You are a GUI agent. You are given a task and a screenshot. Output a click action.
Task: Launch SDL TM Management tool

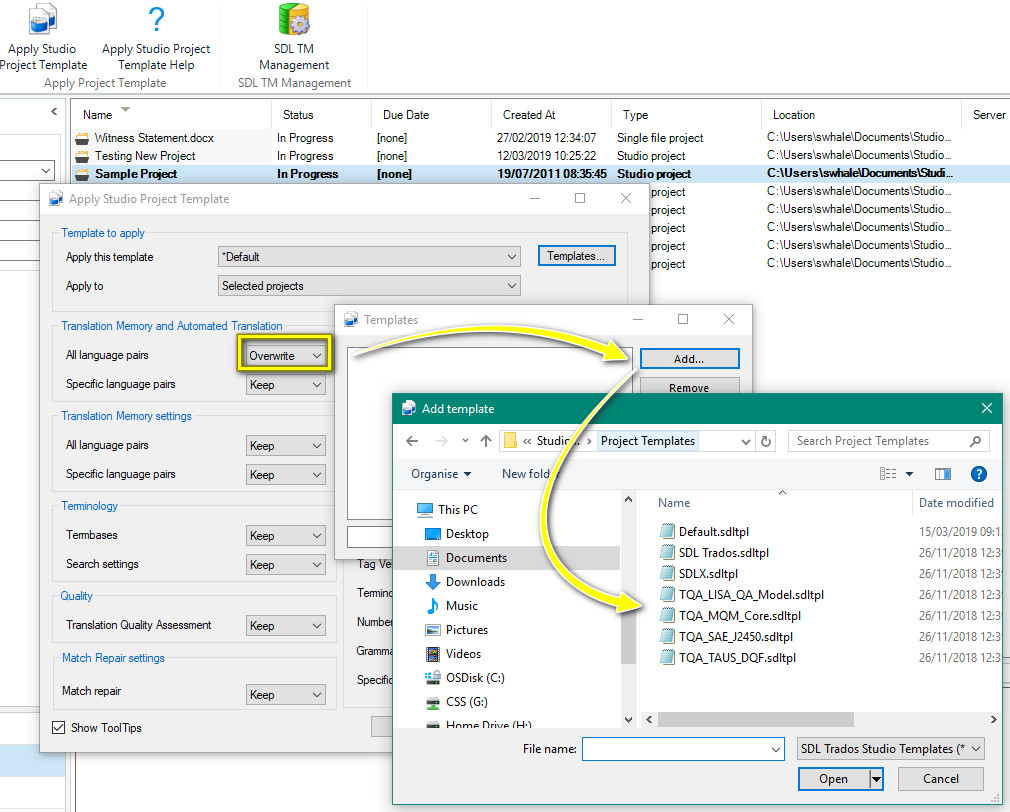point(294,22)
